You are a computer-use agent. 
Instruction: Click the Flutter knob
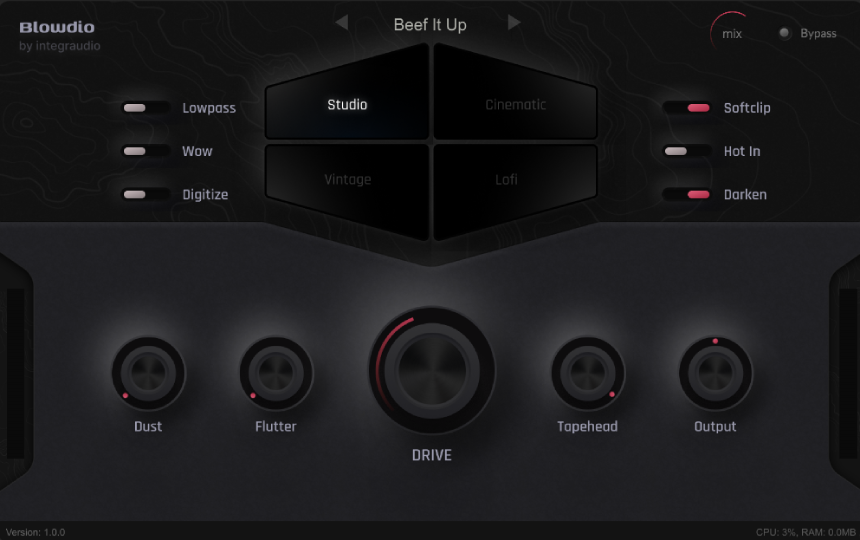coord(276,373)
